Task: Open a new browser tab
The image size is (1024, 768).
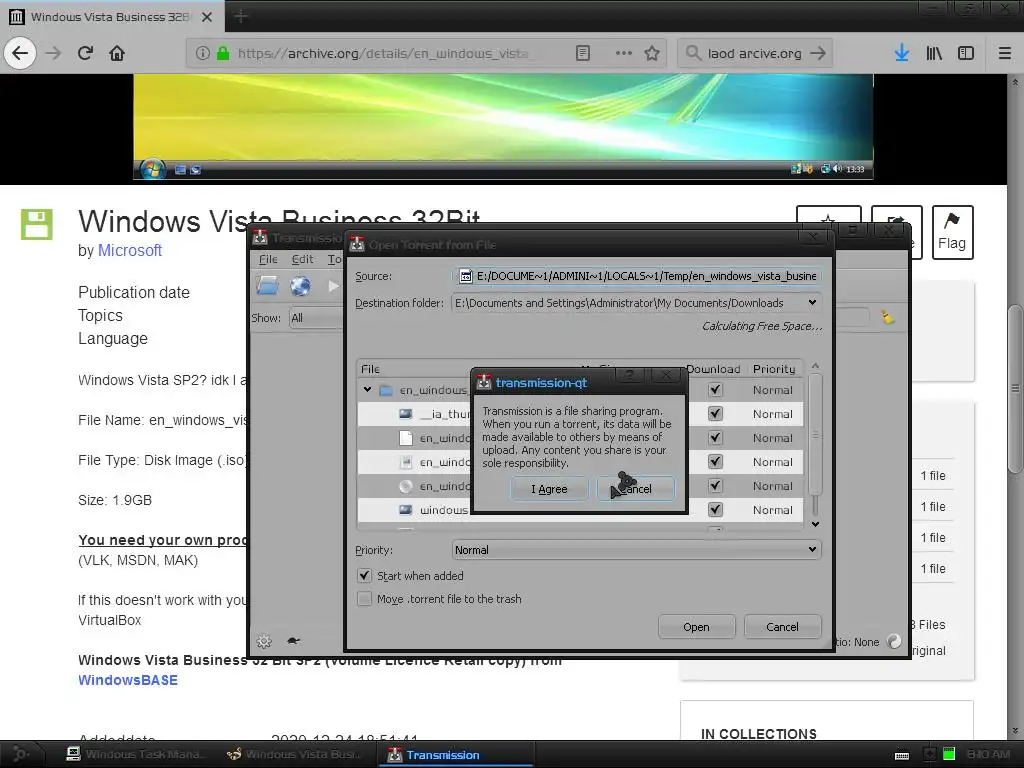Action: pos(241,16)
